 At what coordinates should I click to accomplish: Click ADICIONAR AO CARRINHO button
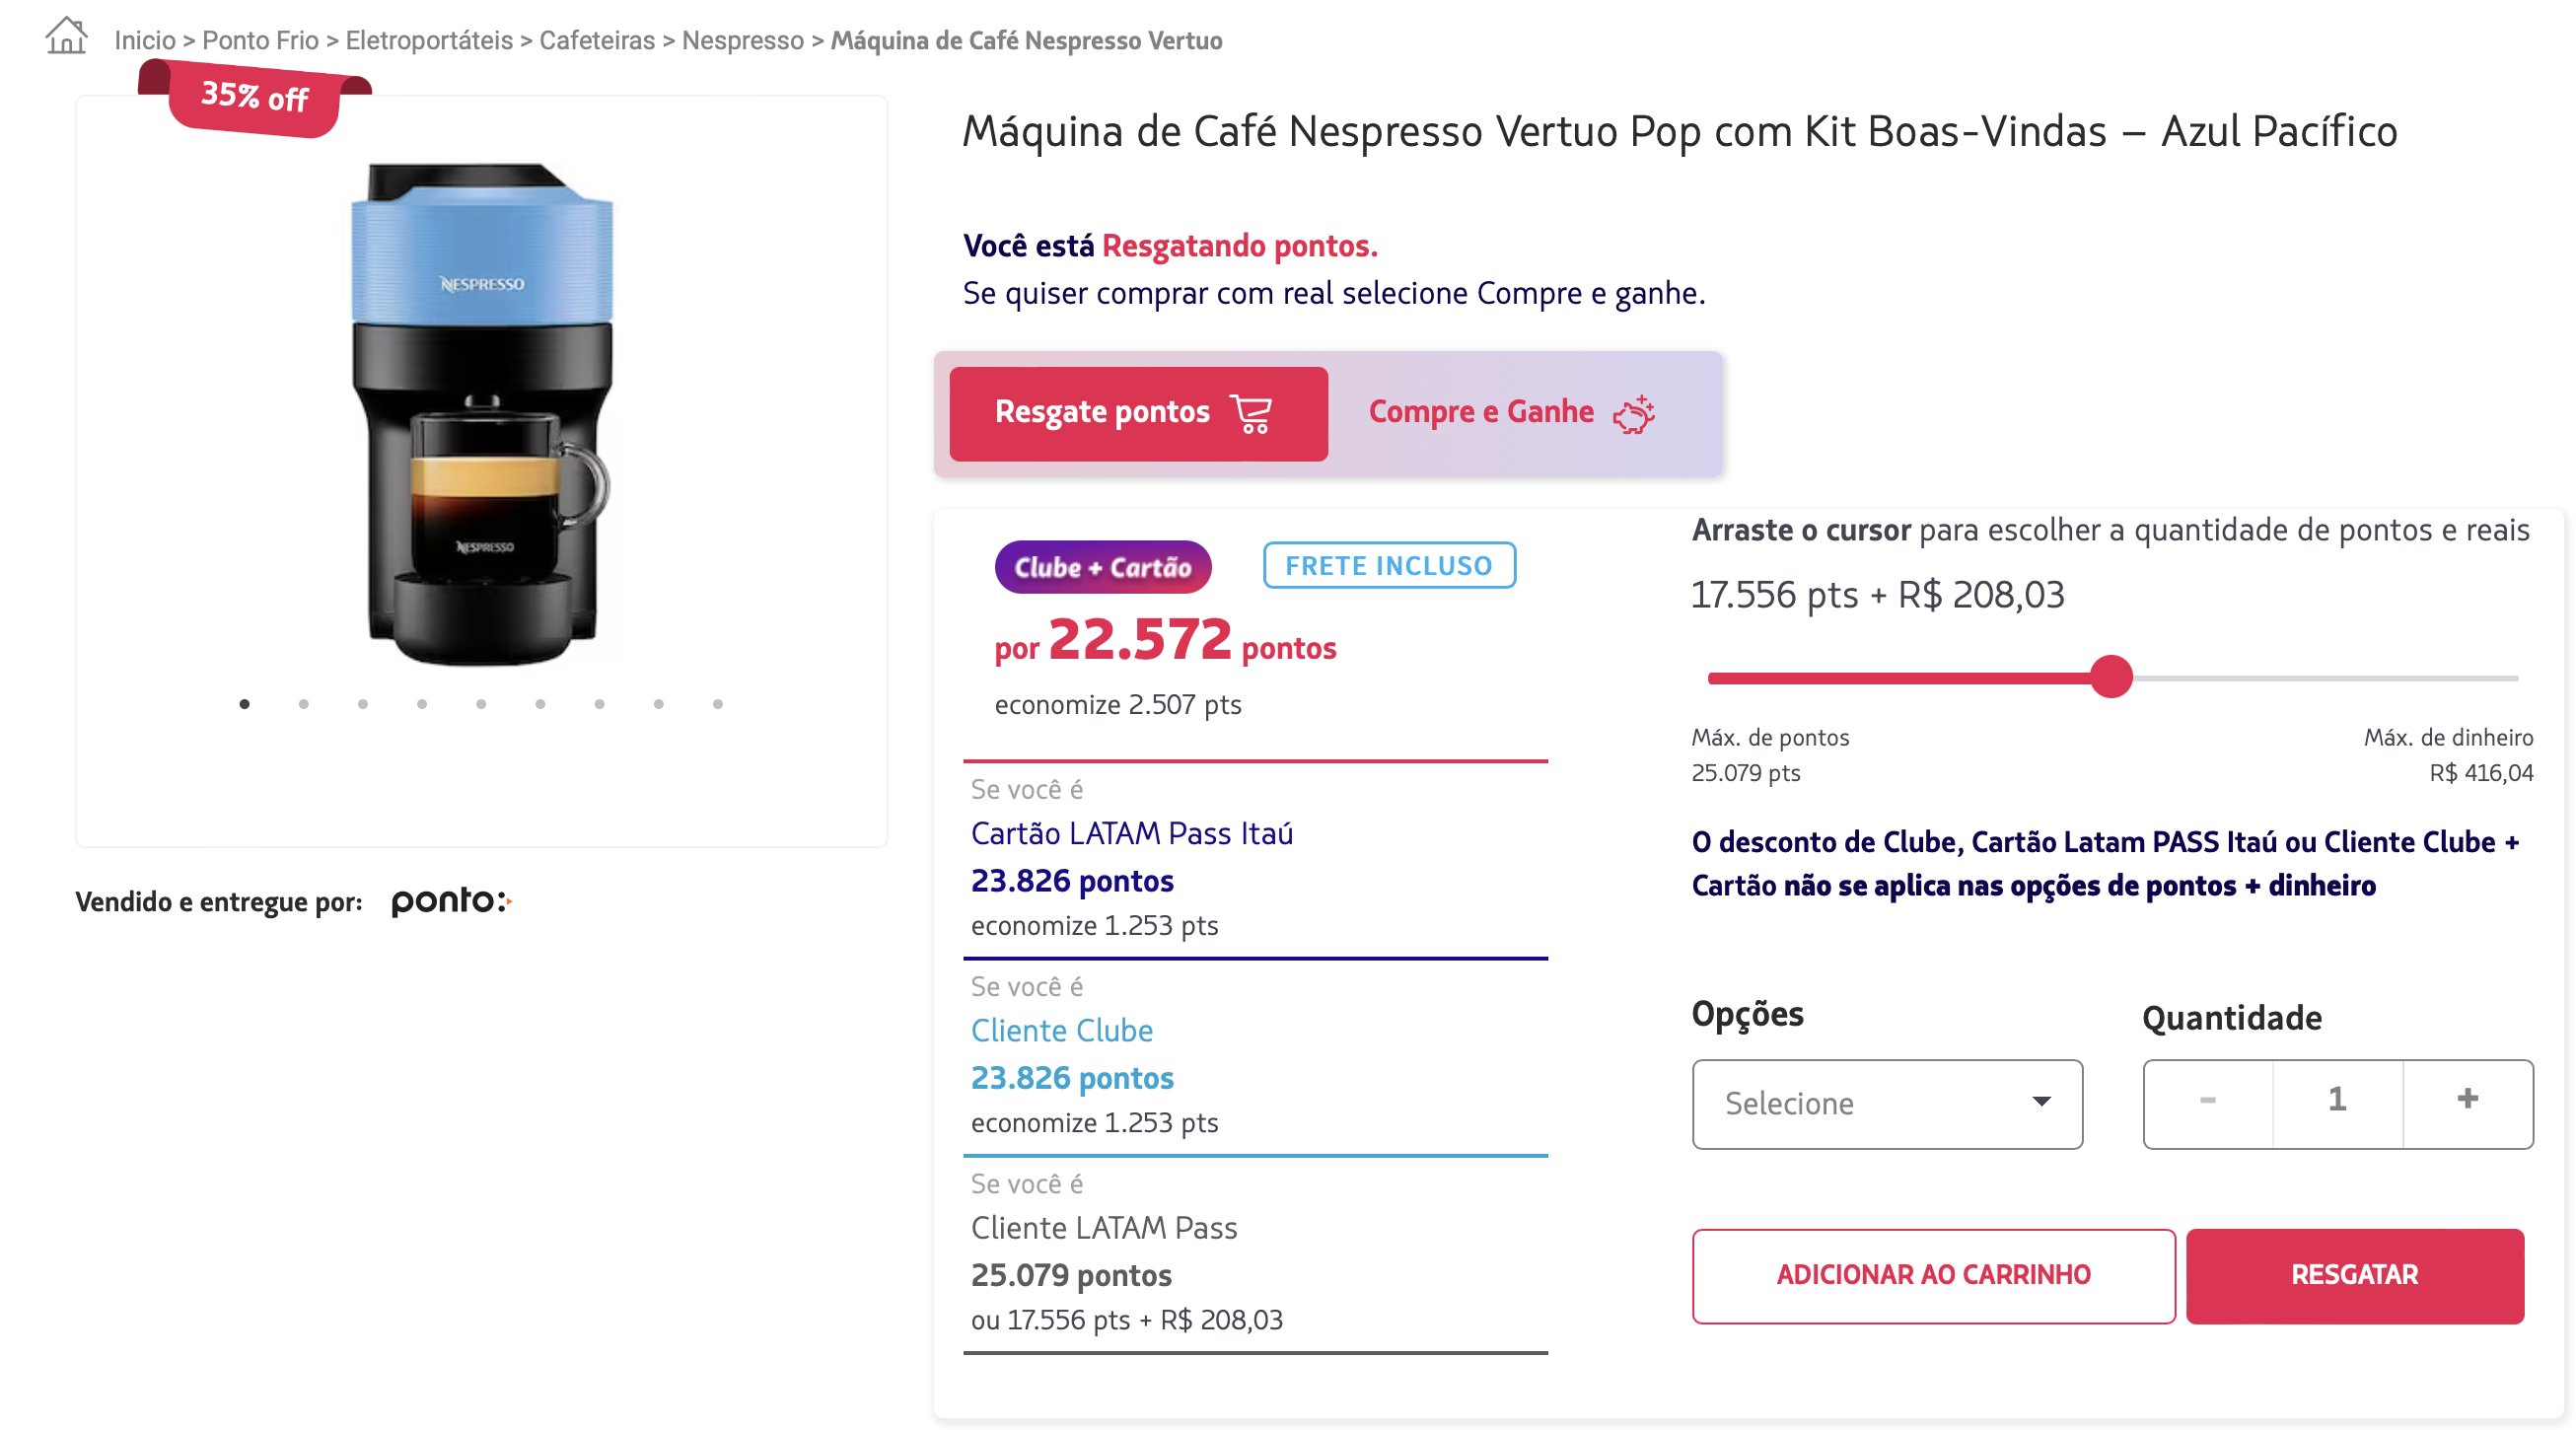pos(1933,1275)
